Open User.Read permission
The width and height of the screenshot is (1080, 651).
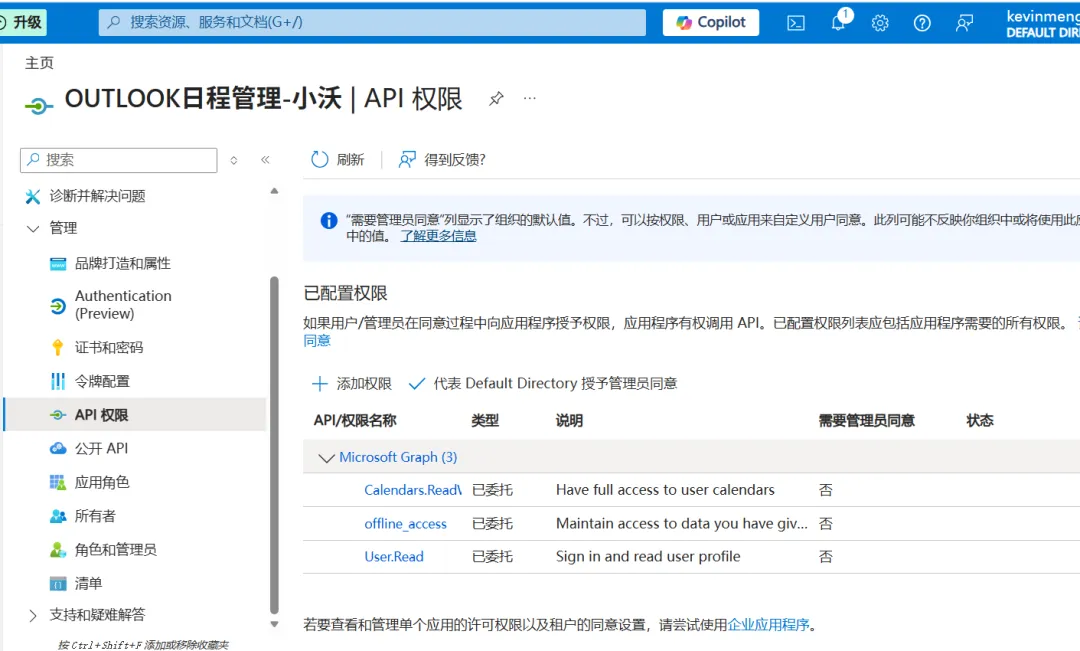394,557
